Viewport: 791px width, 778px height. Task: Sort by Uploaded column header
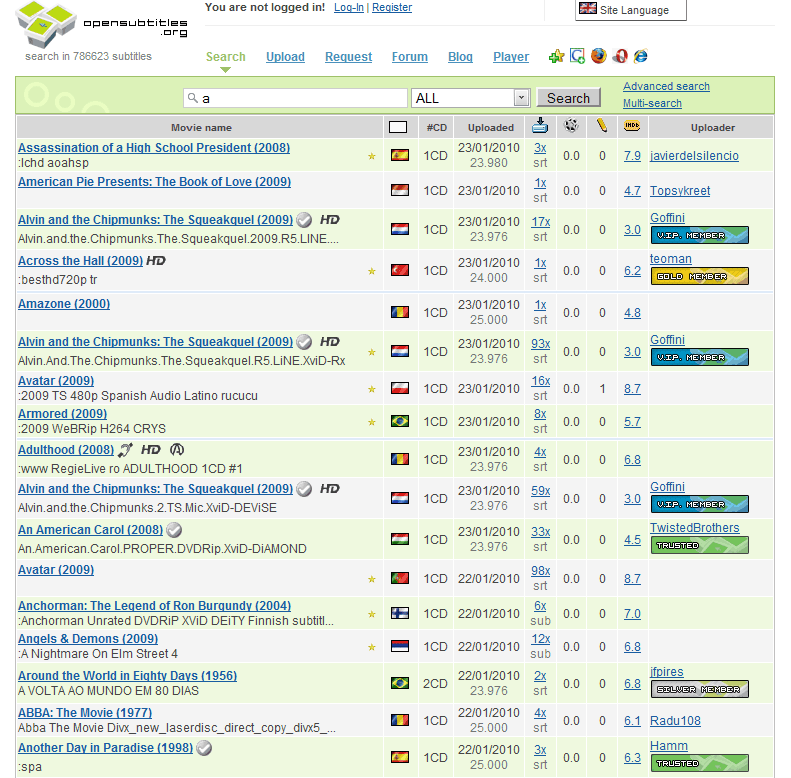pos(490,128)
